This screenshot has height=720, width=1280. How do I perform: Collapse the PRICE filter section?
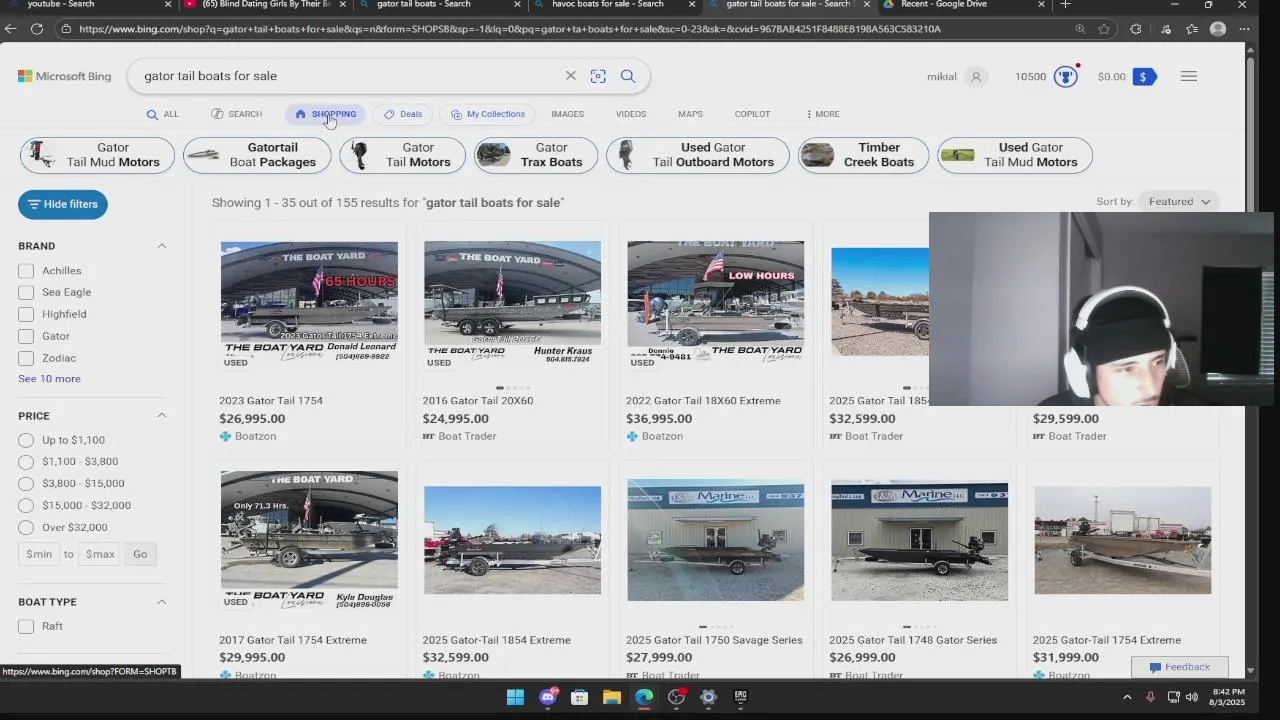point(161,416)
